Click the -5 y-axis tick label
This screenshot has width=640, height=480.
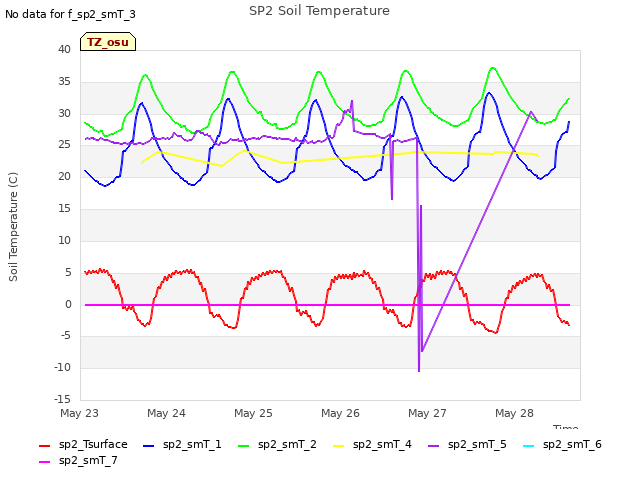pyautogui.click(x=65, y=336)
